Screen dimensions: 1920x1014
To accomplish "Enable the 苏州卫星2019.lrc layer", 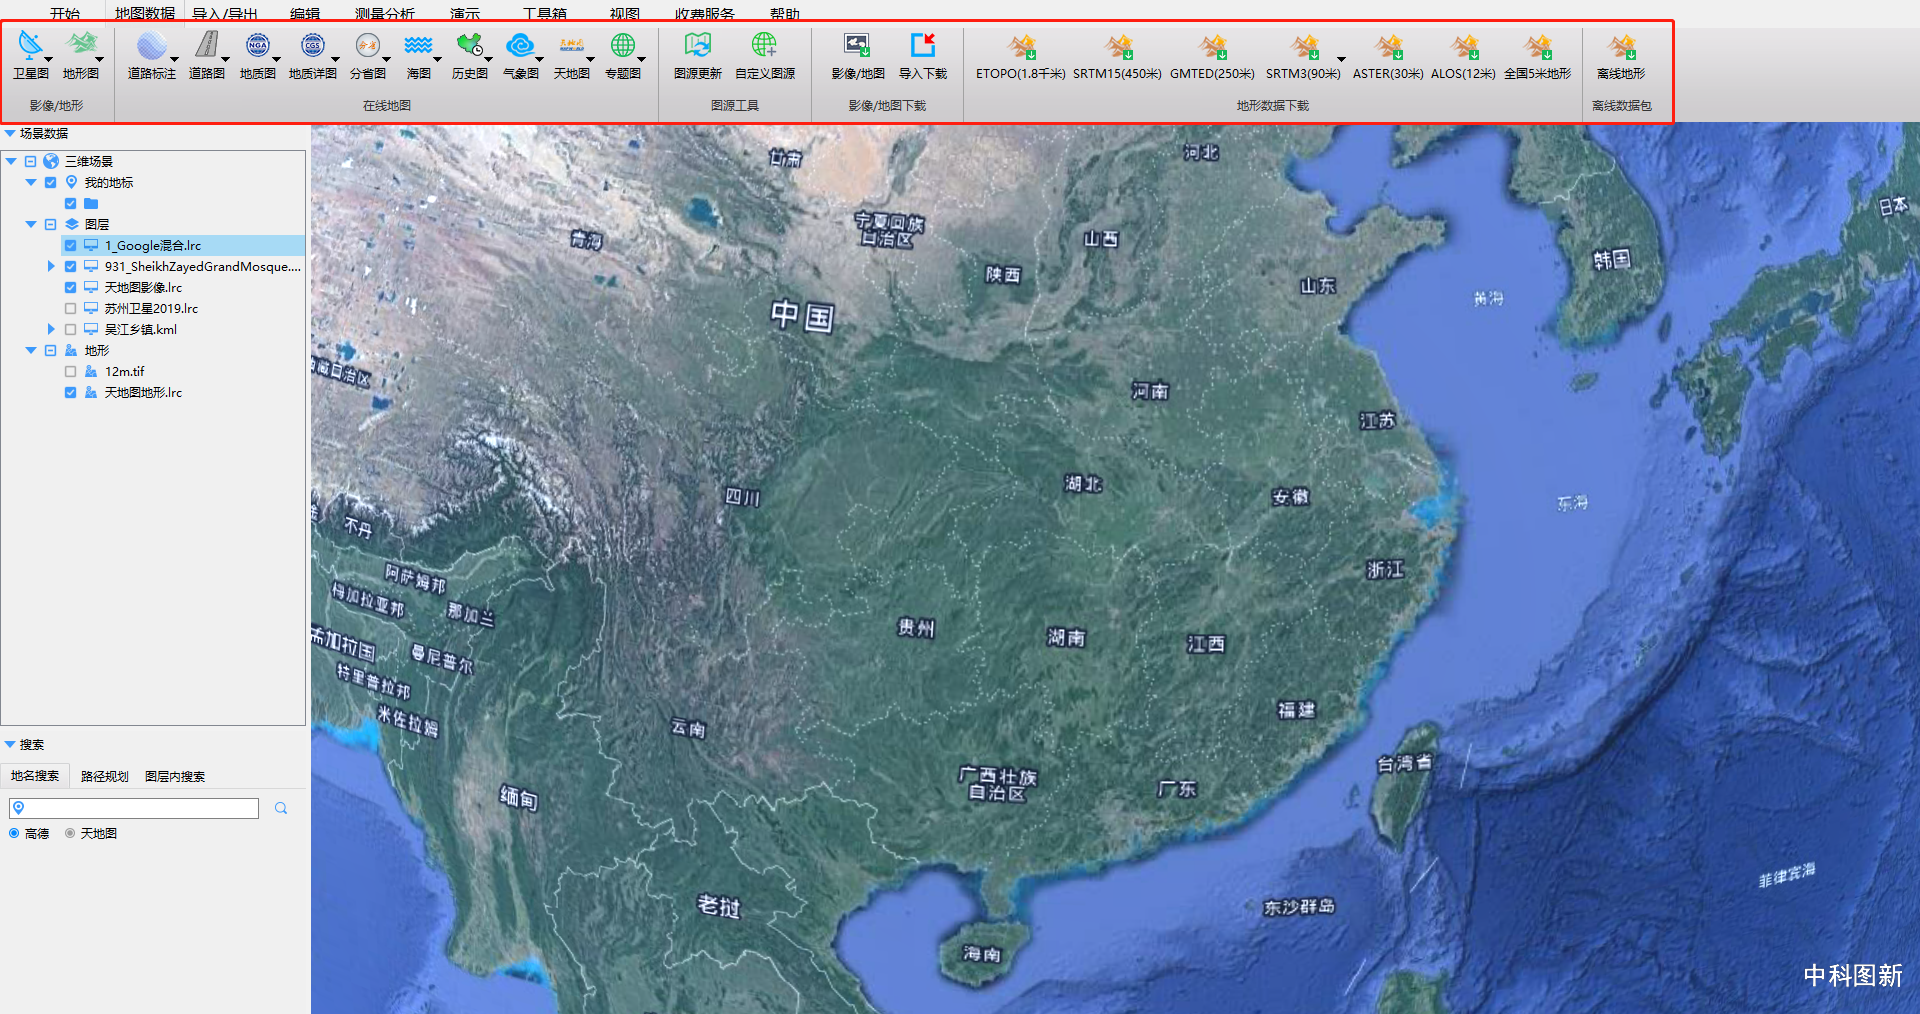I will pyautogui.click(x=70, y=308).
